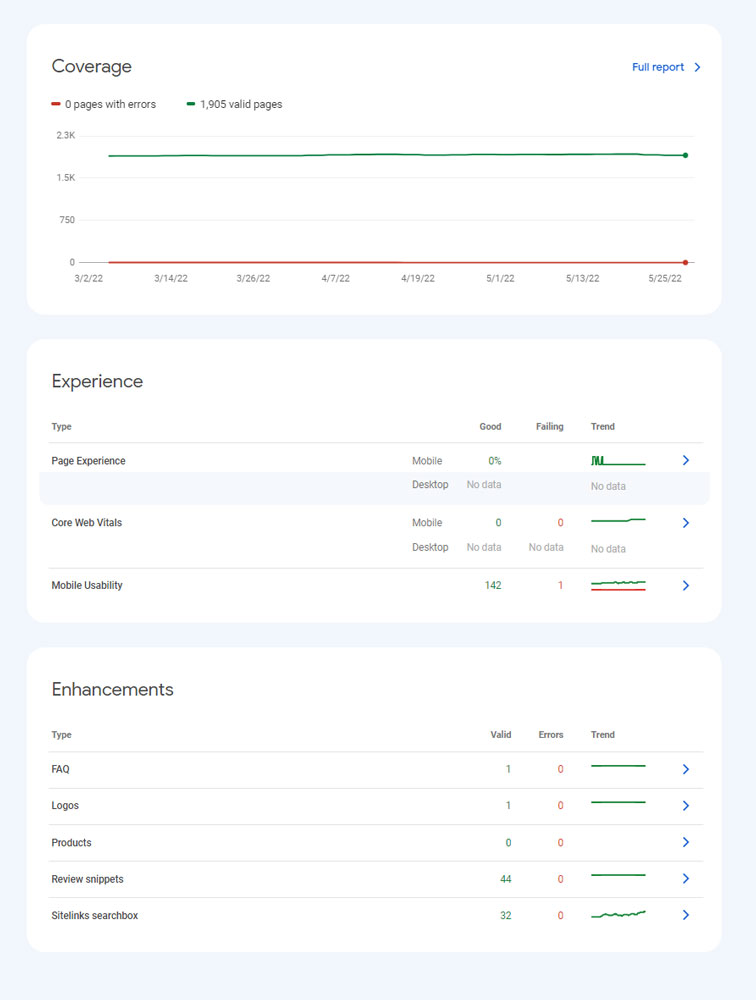Image resolution: width=756 pixels, height=1000 pixels.
Task: Click the Products row label
Action: [x=71, y=842]
